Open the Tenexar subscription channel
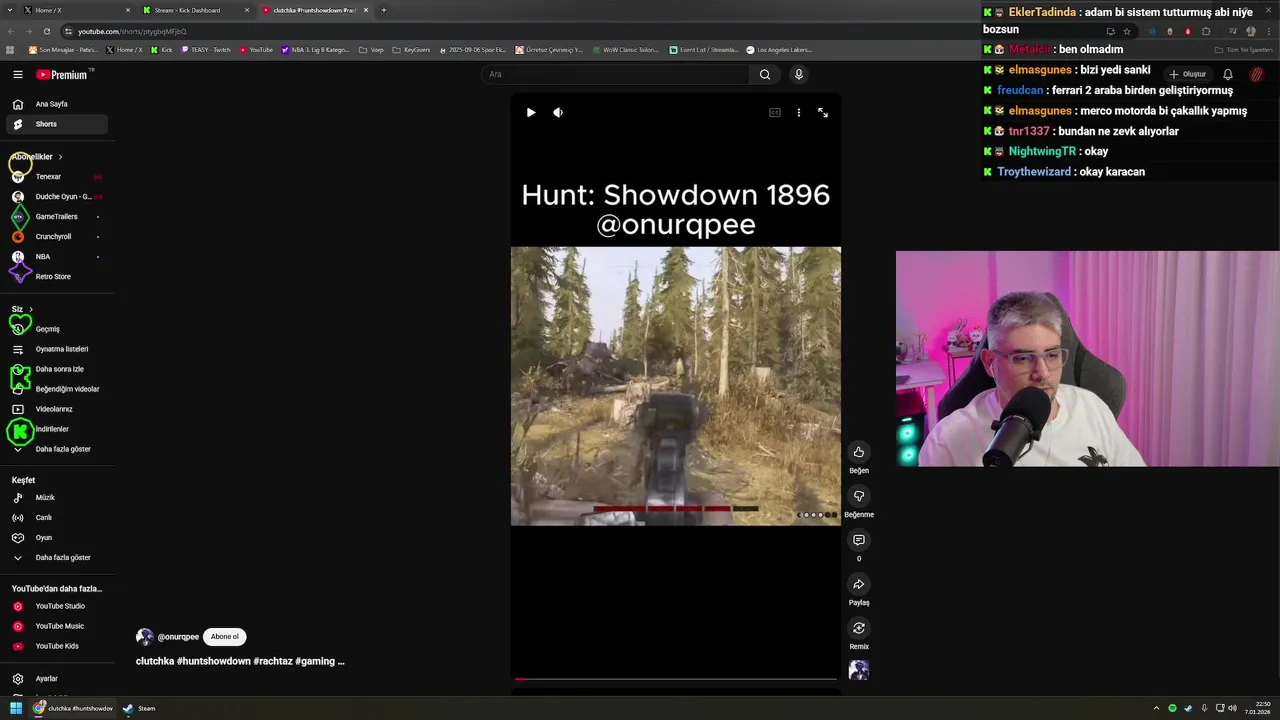This screenshot has height=720, width=1280. click(56, 177)
